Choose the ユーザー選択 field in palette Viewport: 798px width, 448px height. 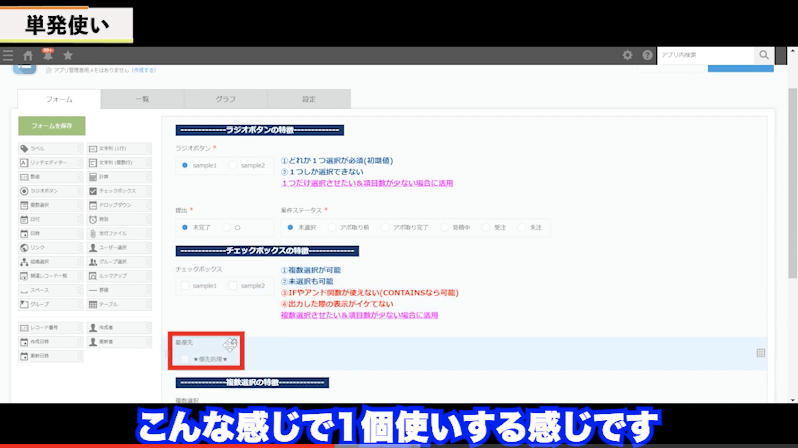120,246
